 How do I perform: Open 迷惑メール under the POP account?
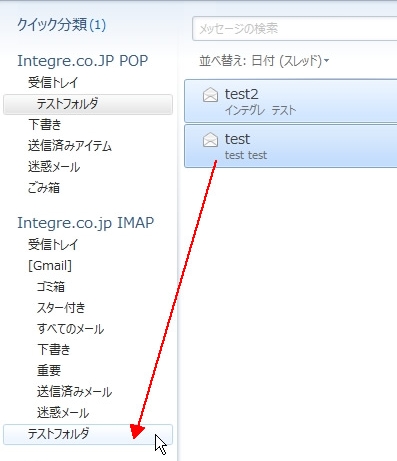click(54, 167)
